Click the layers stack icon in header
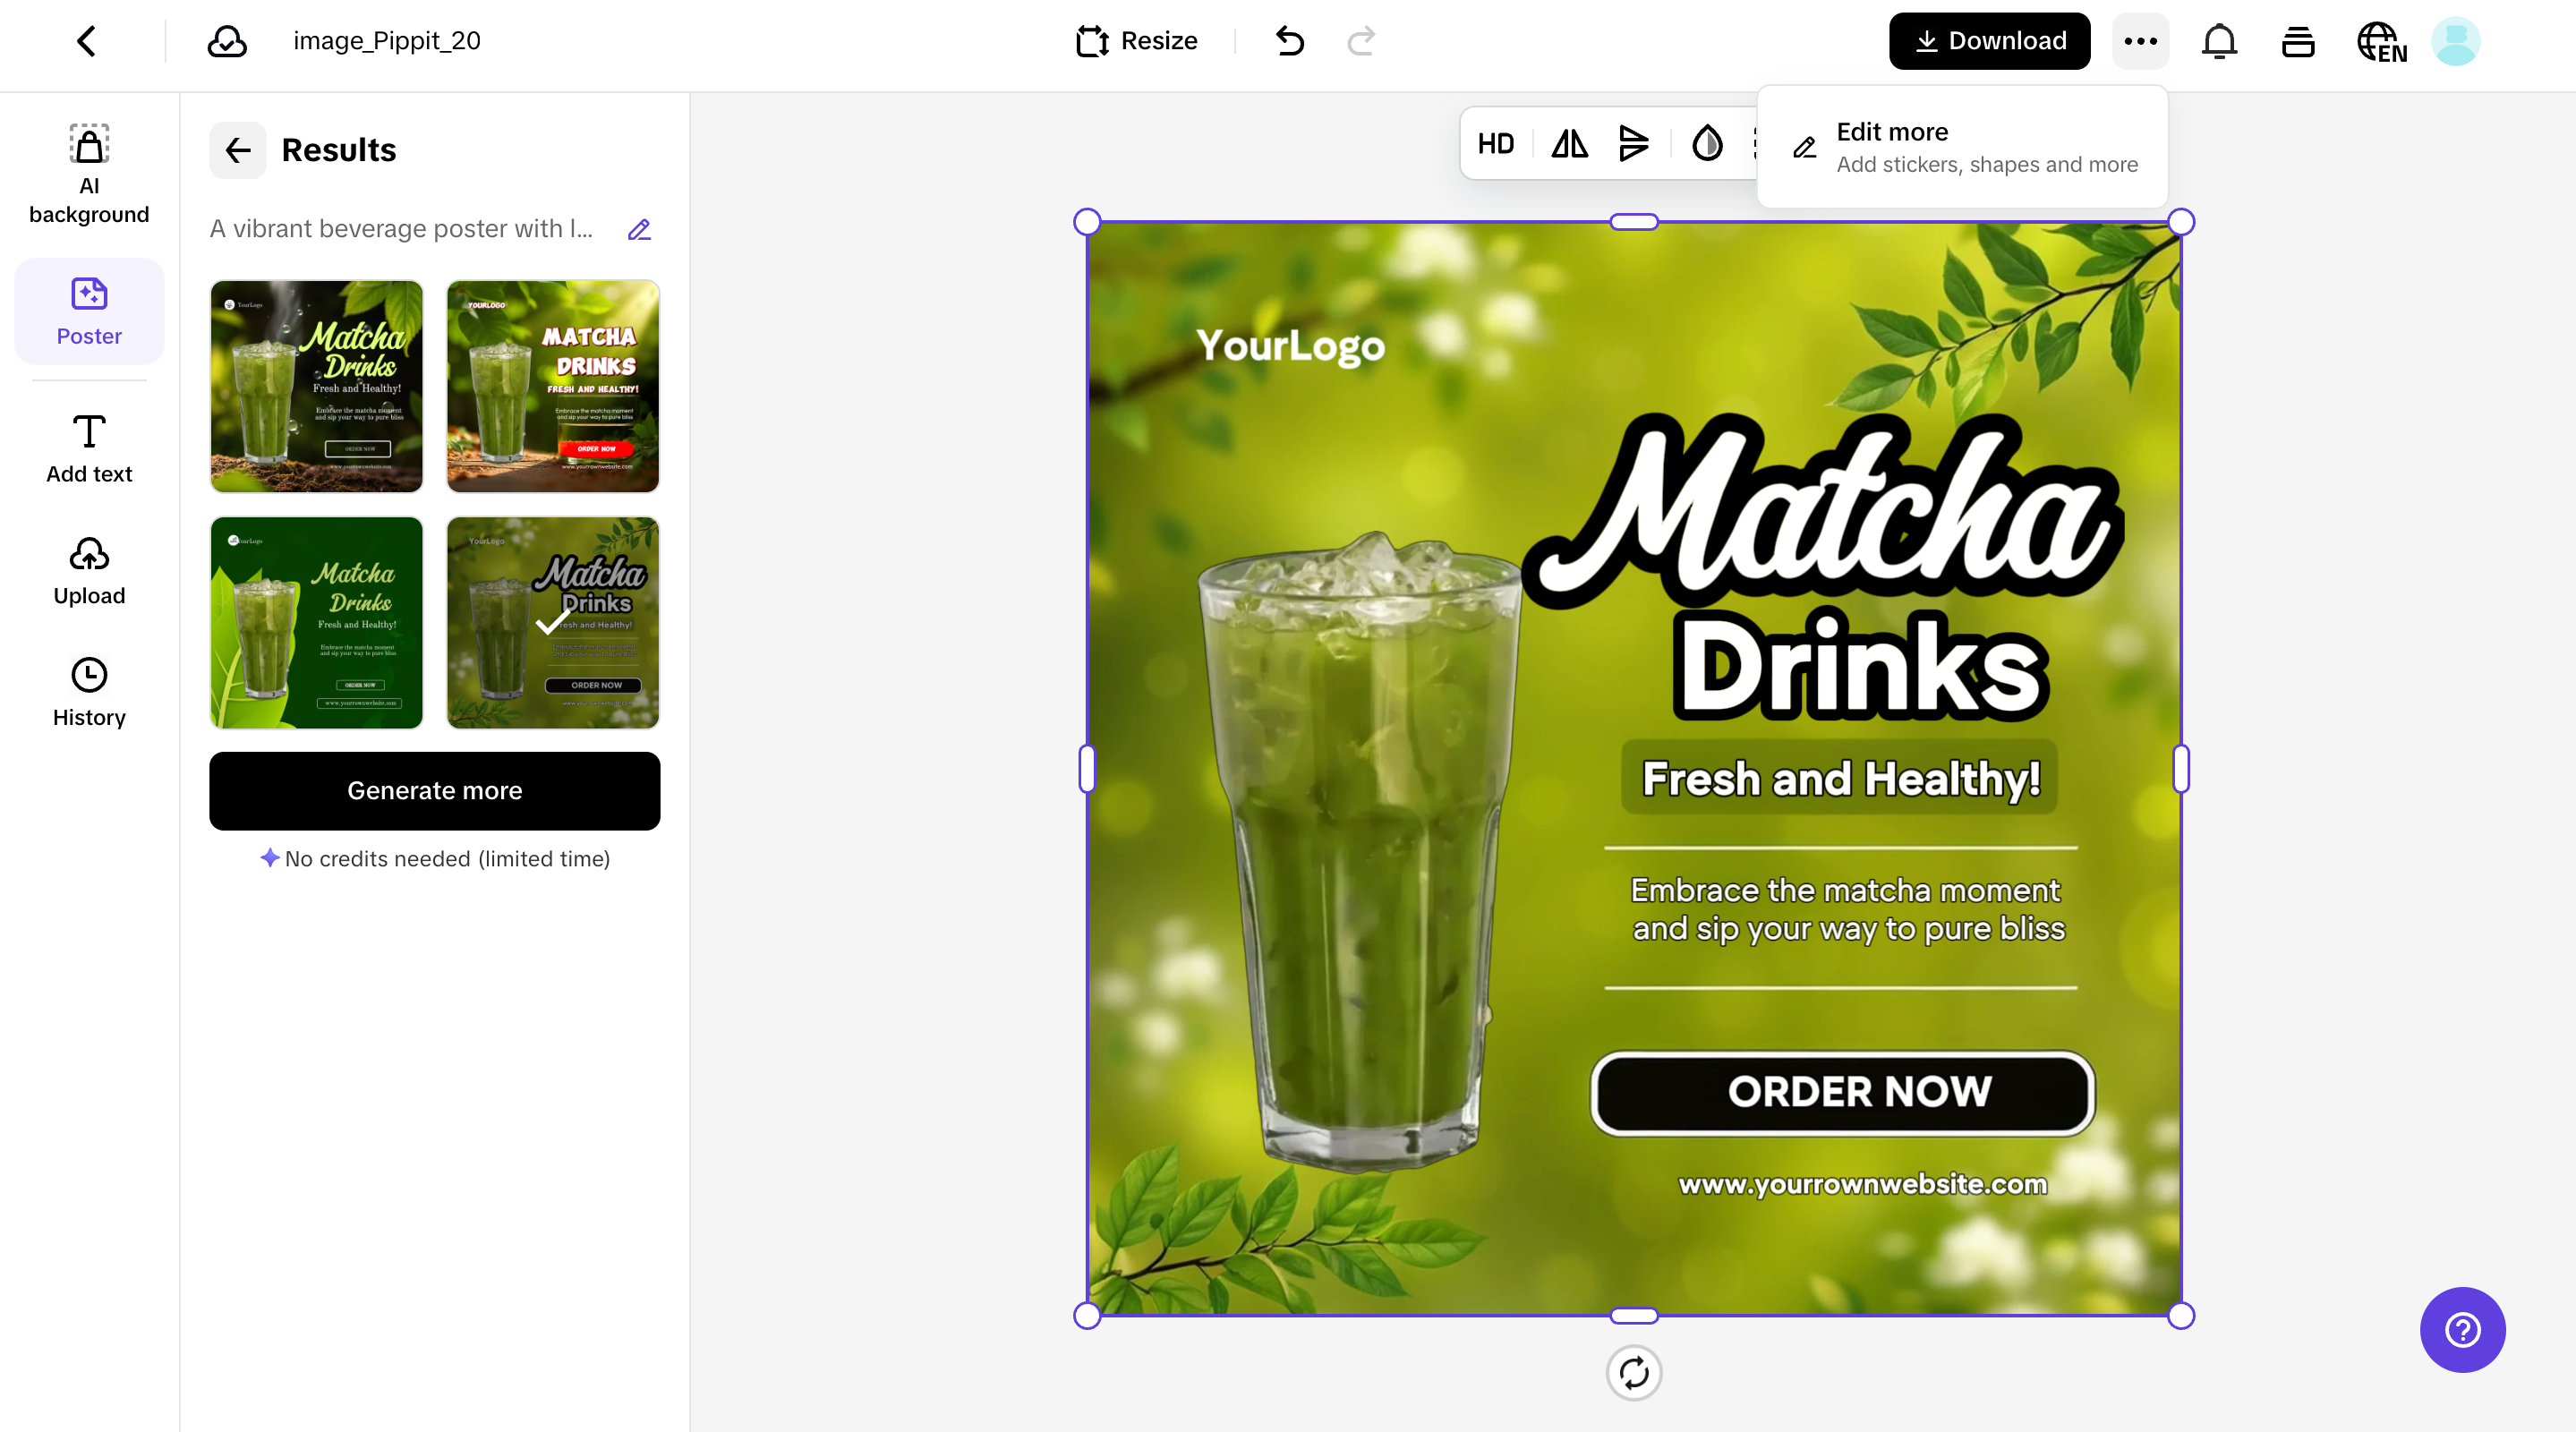This screenshot has width=2576, height=1432. click(2298, 41)
